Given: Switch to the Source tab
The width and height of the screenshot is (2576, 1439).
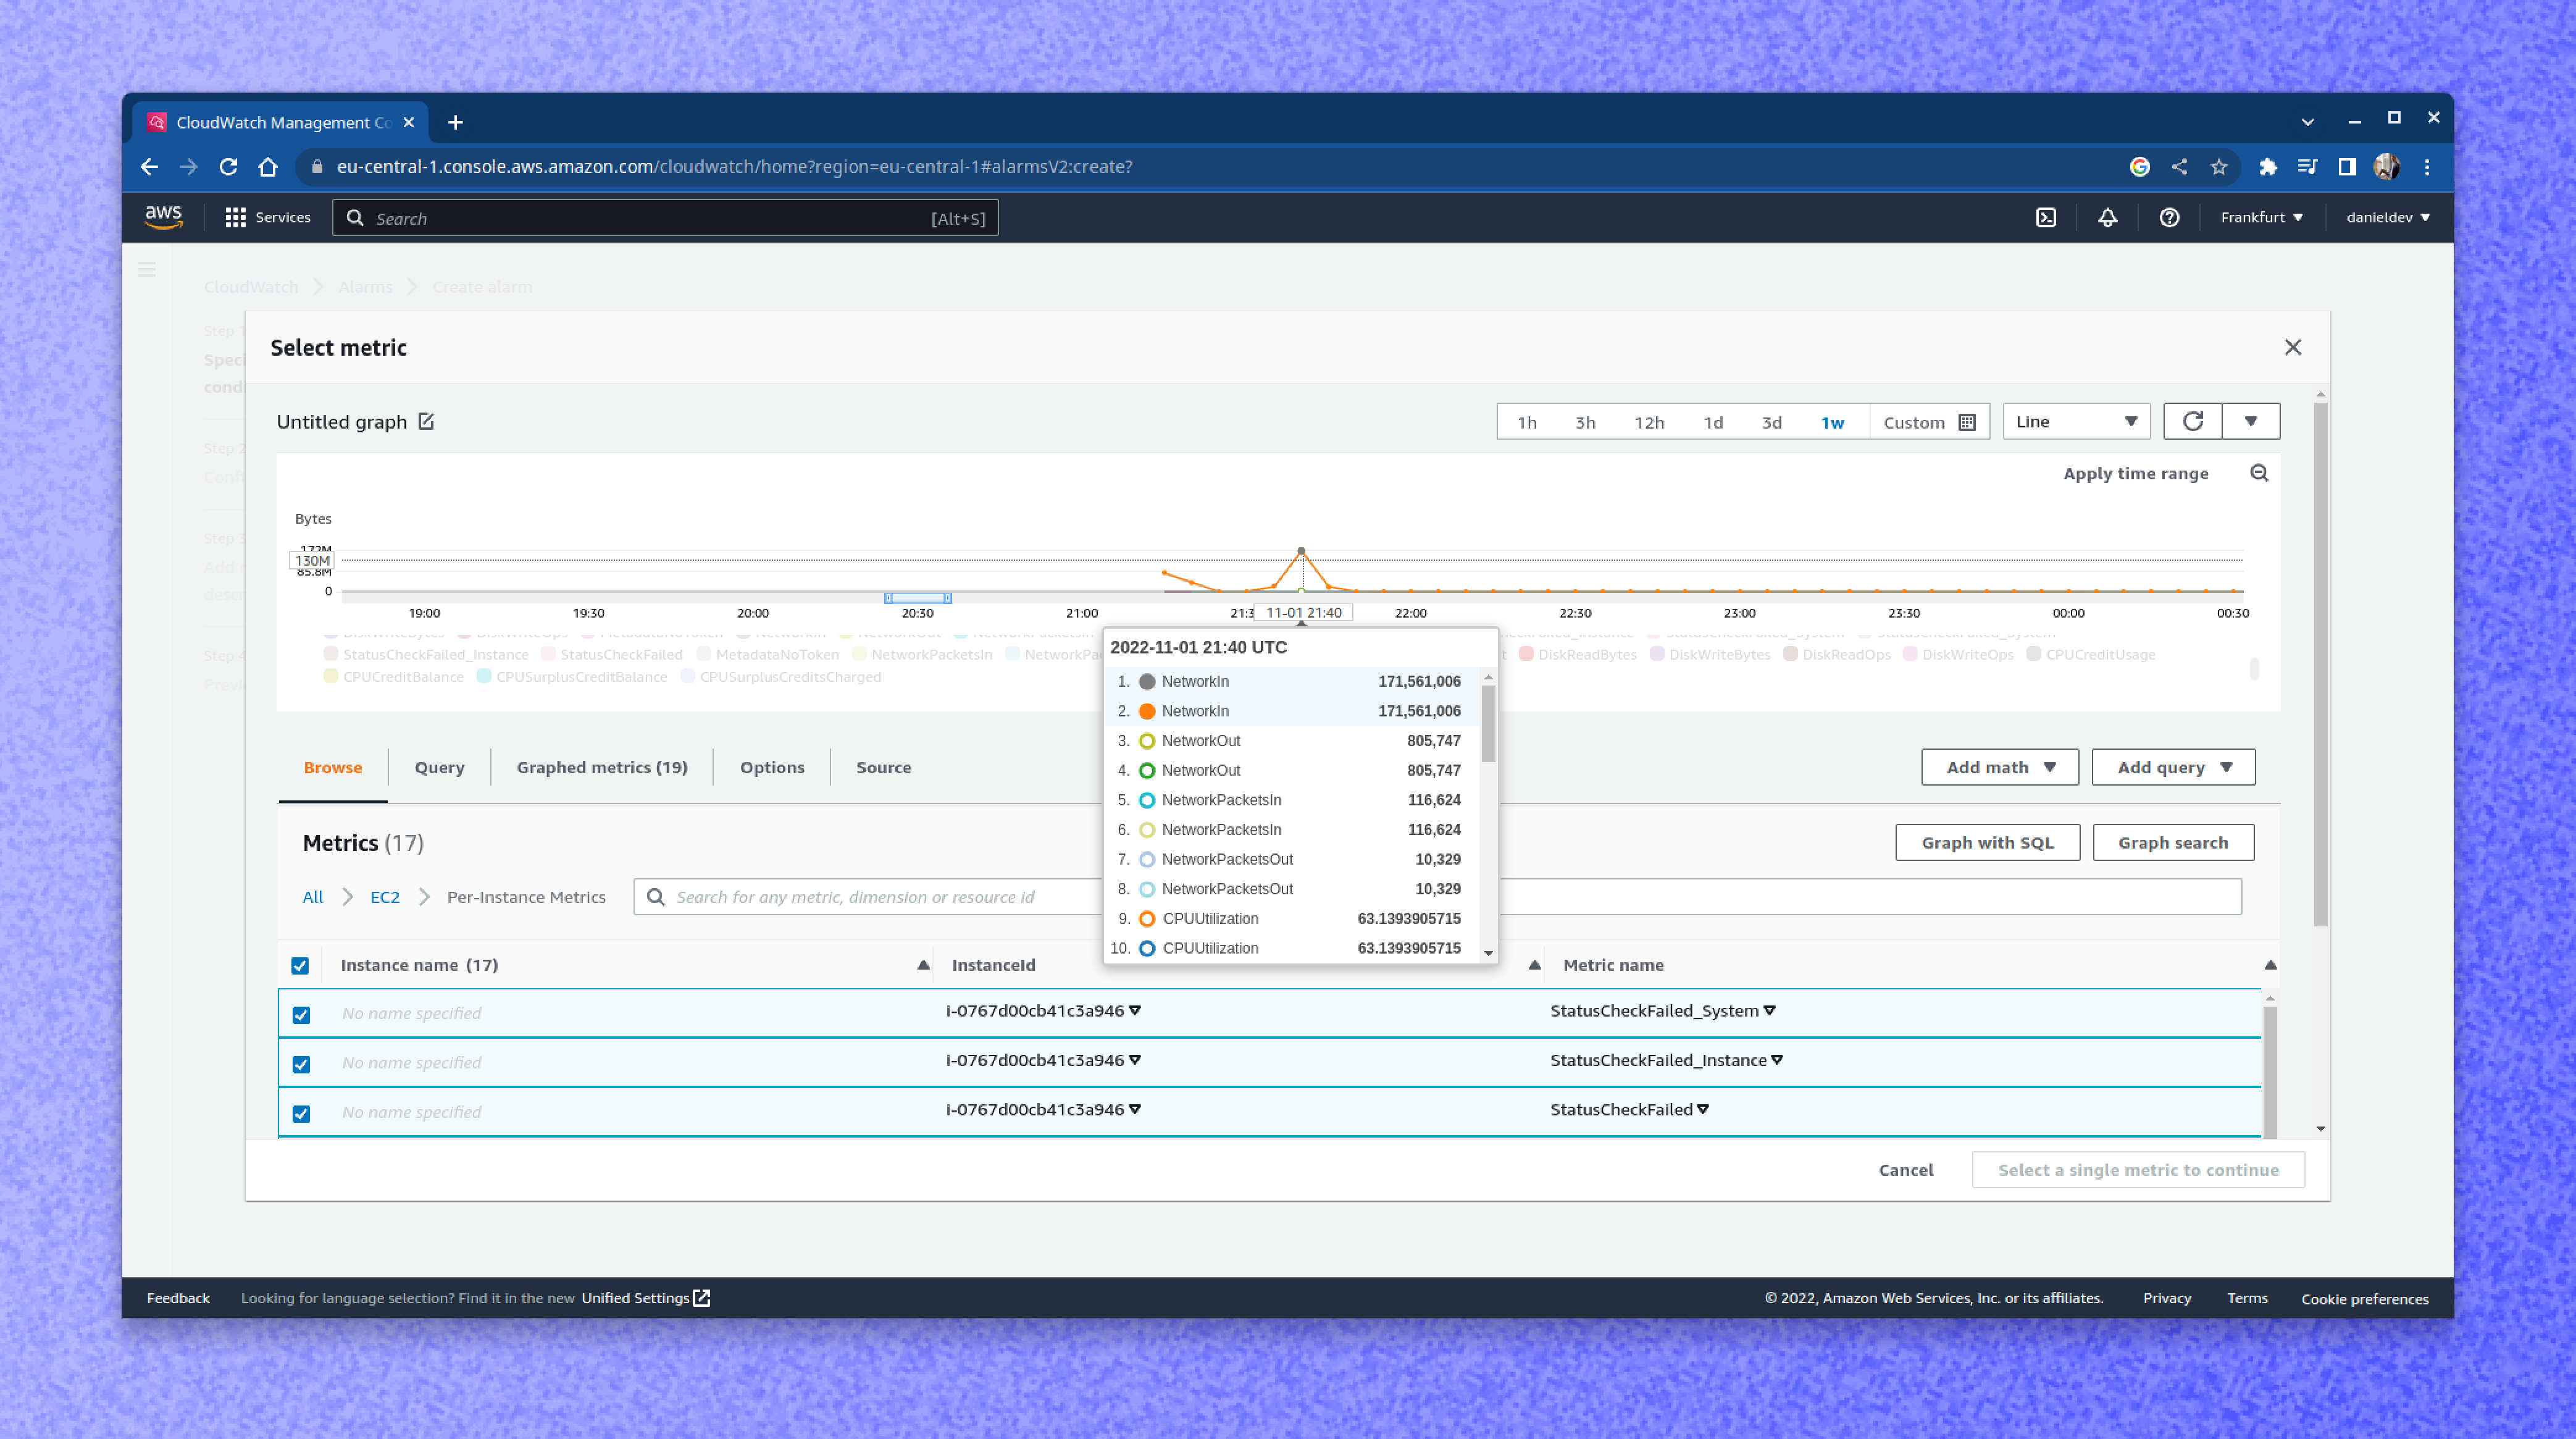Looking at the screenshot, I should coord(883,767).
